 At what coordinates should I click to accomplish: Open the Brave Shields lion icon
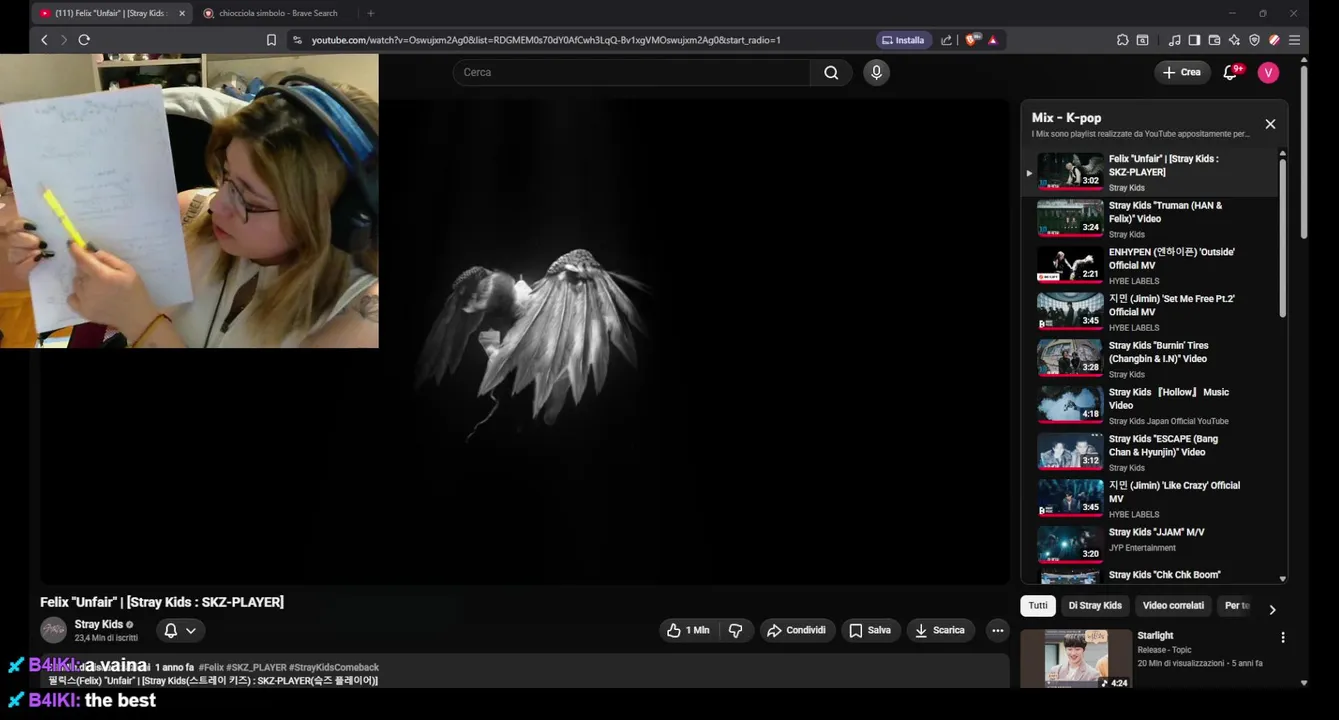click(x=971, y=40)
